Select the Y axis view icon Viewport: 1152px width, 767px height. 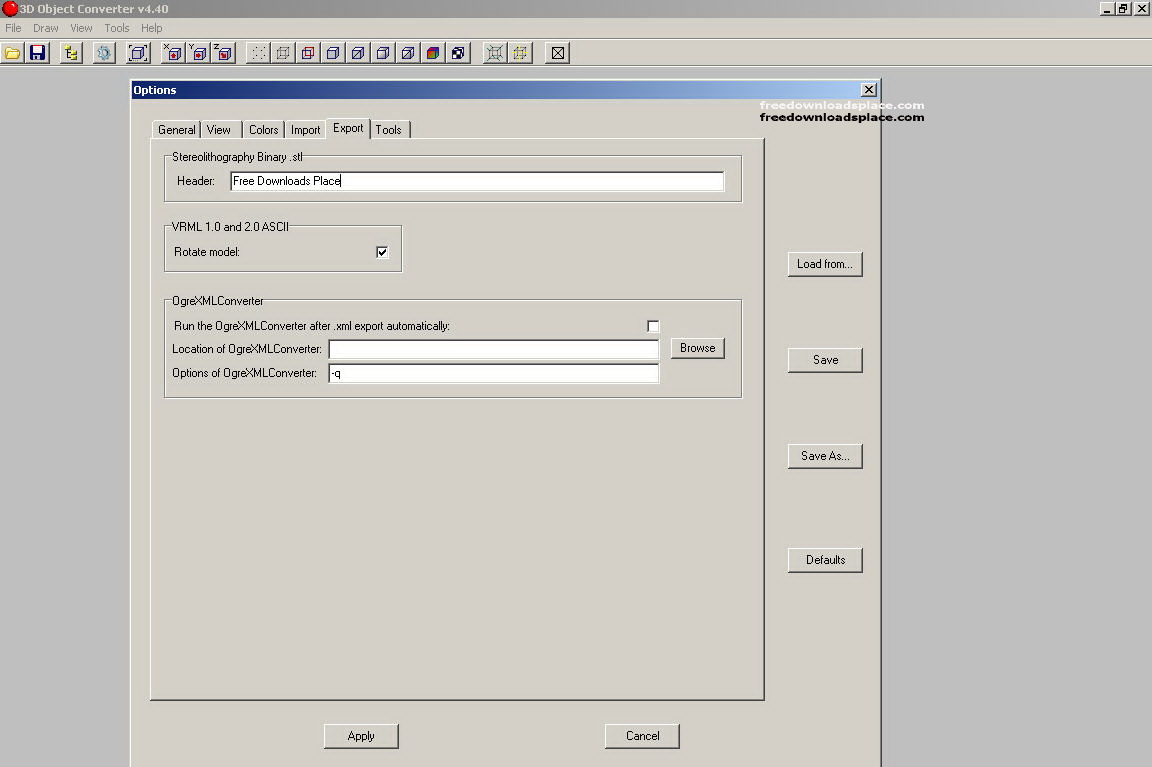[x=198, y=53]
